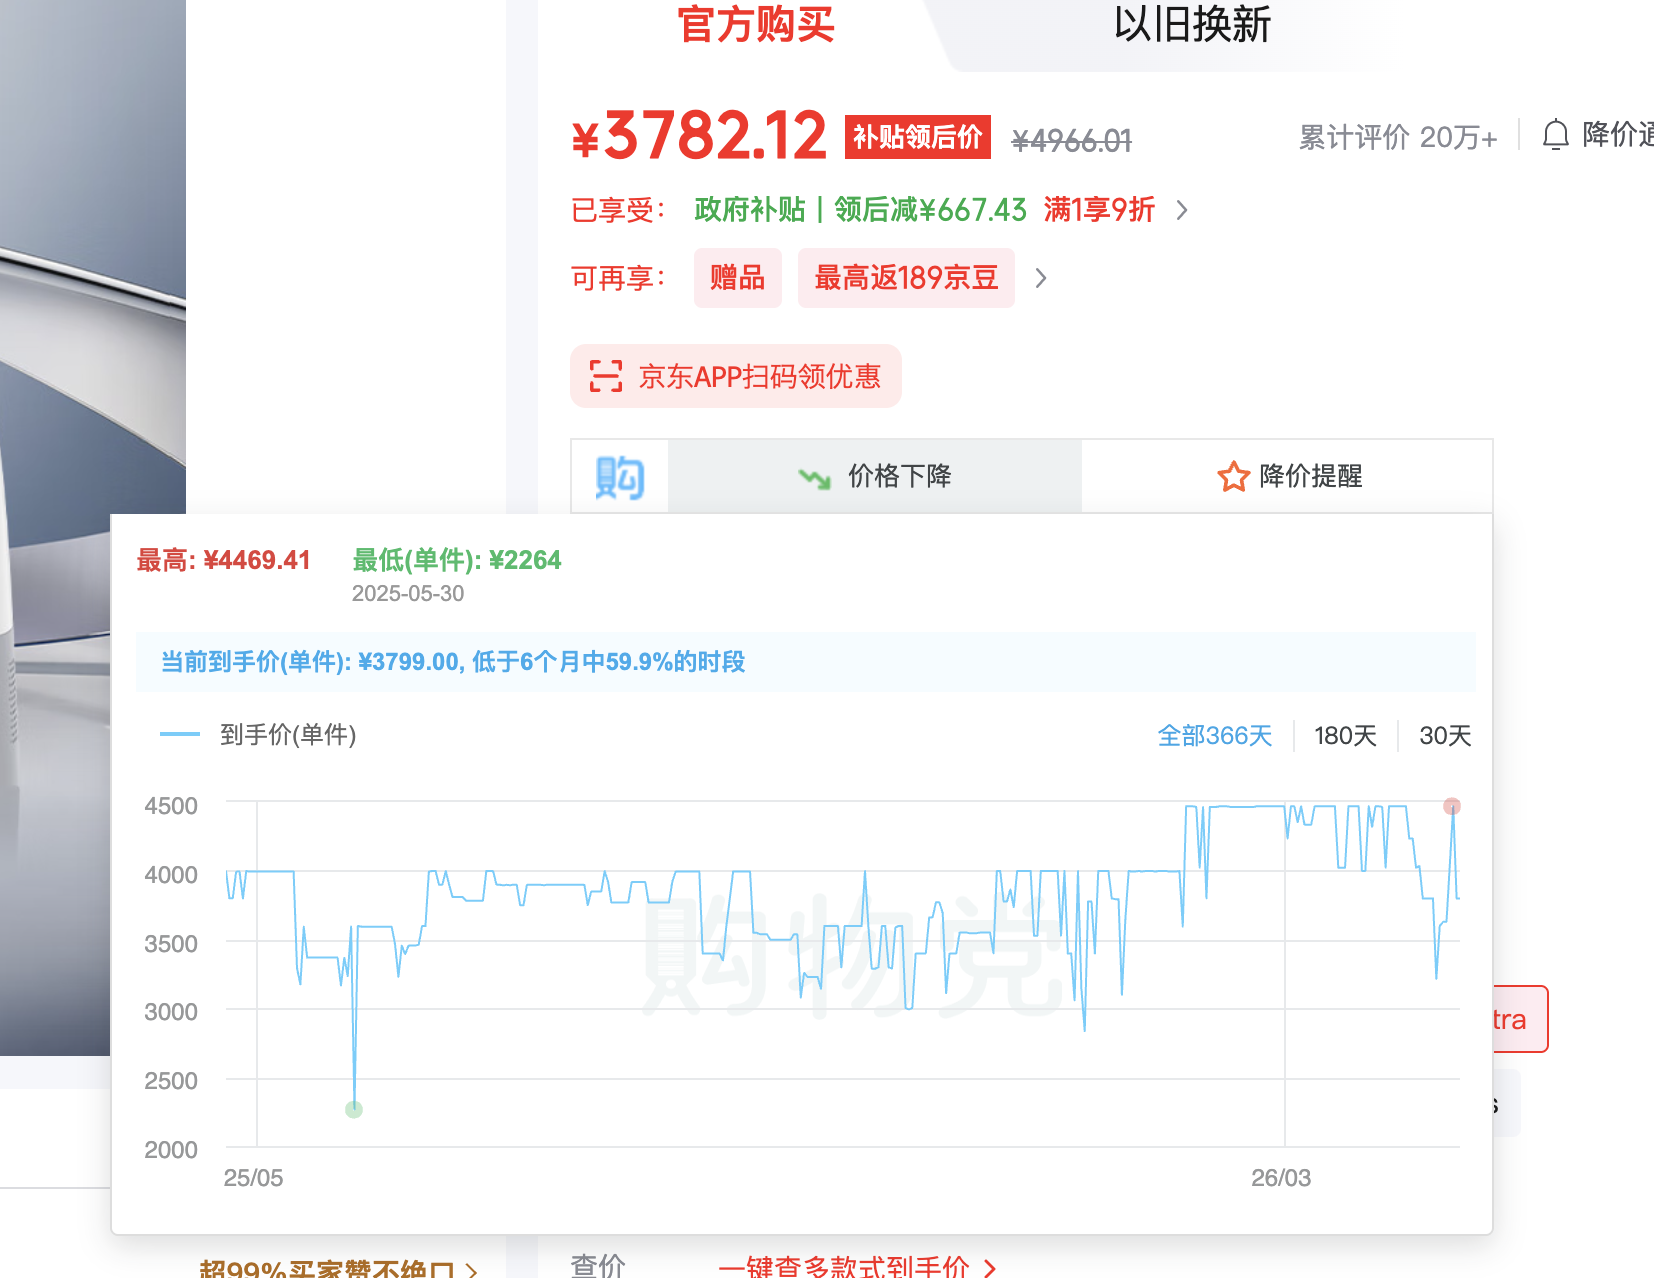Click the price drop bell icon
The height and width of the screenshot is (1278, 1654).
tap(1555, 135)
